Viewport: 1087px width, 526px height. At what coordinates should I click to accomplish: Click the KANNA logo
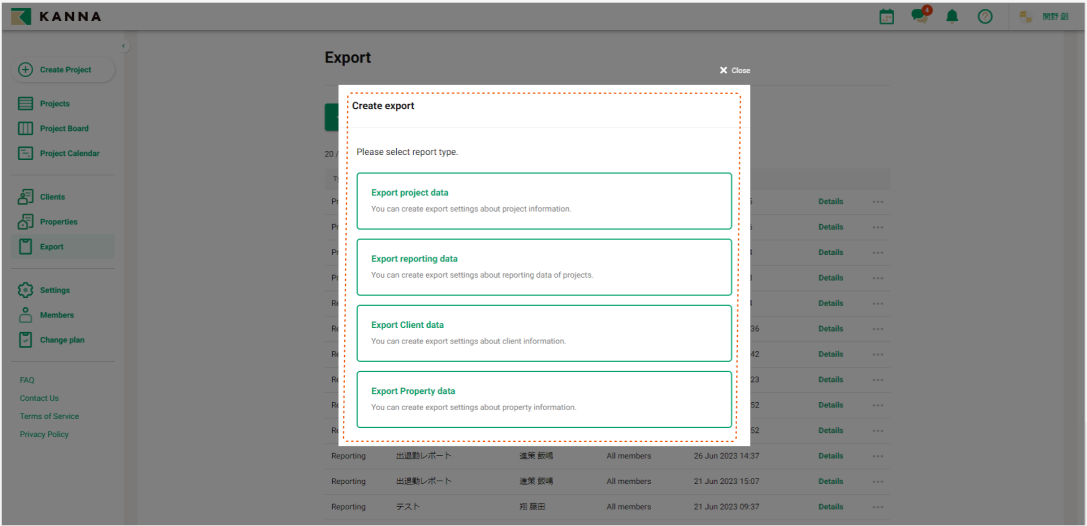pyautogui.click(x=56, y=17)
